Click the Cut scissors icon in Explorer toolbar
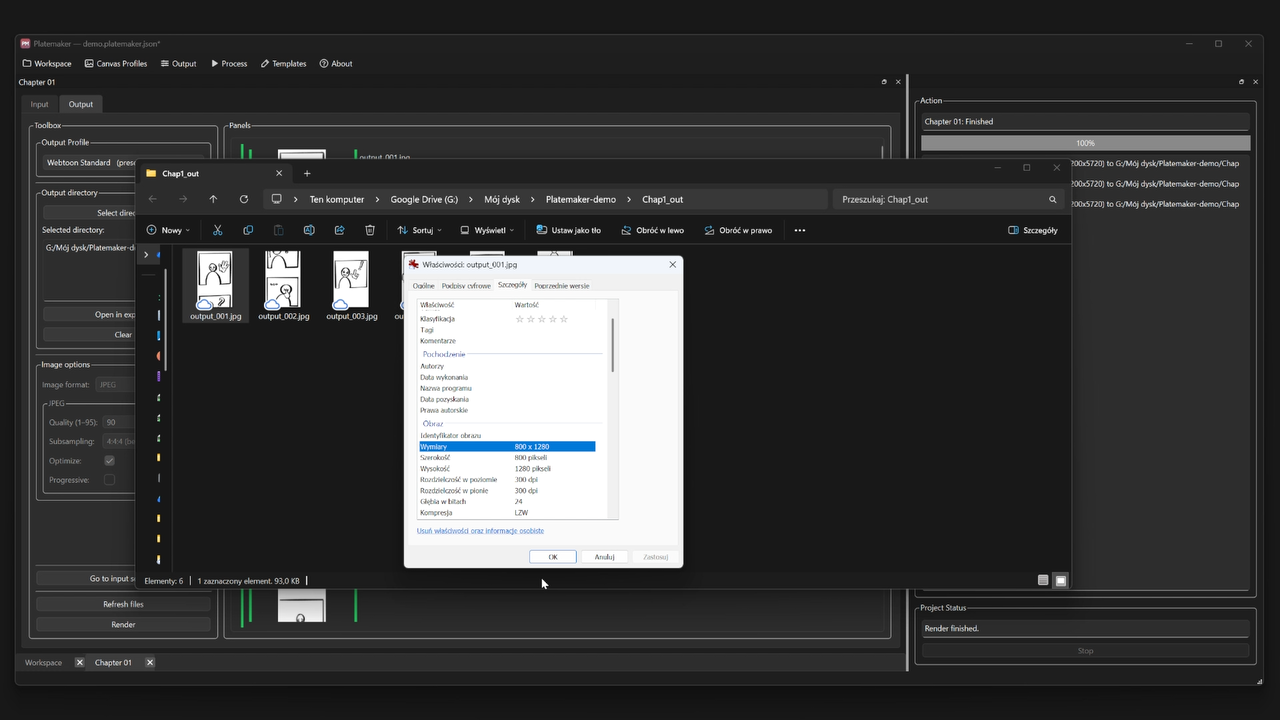 (x=217, y=230)
